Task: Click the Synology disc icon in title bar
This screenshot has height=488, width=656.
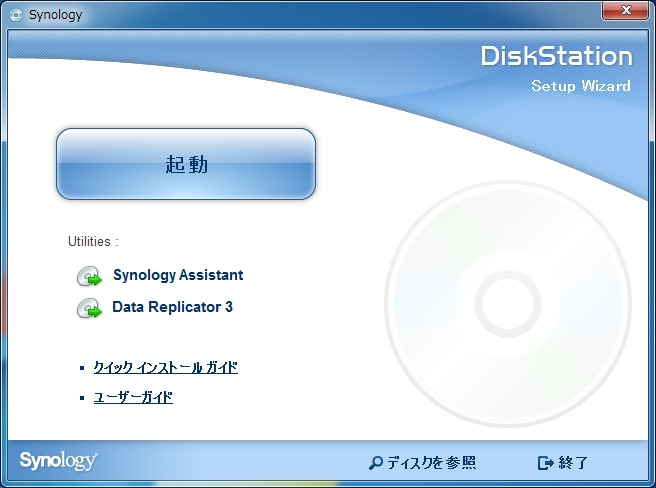Action: click(16, 15)
